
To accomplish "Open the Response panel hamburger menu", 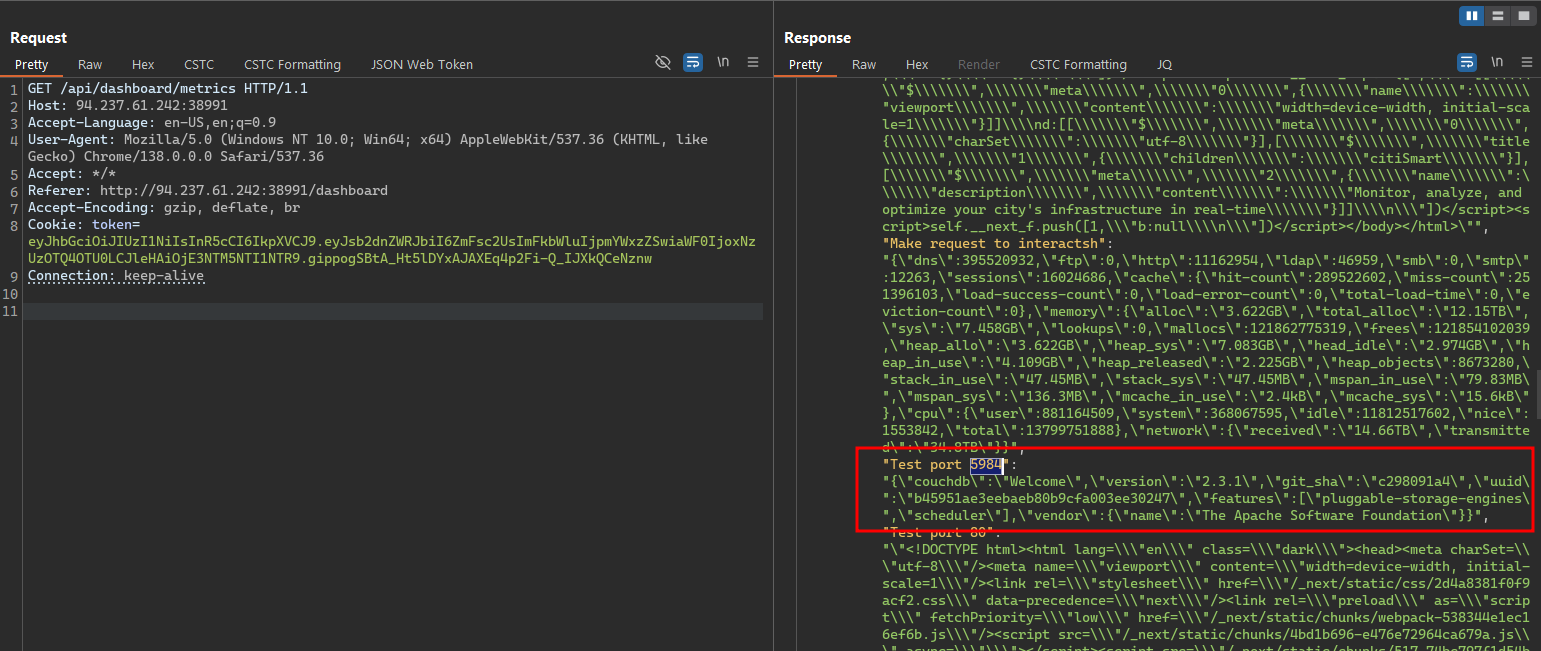I will [1526, 62].
